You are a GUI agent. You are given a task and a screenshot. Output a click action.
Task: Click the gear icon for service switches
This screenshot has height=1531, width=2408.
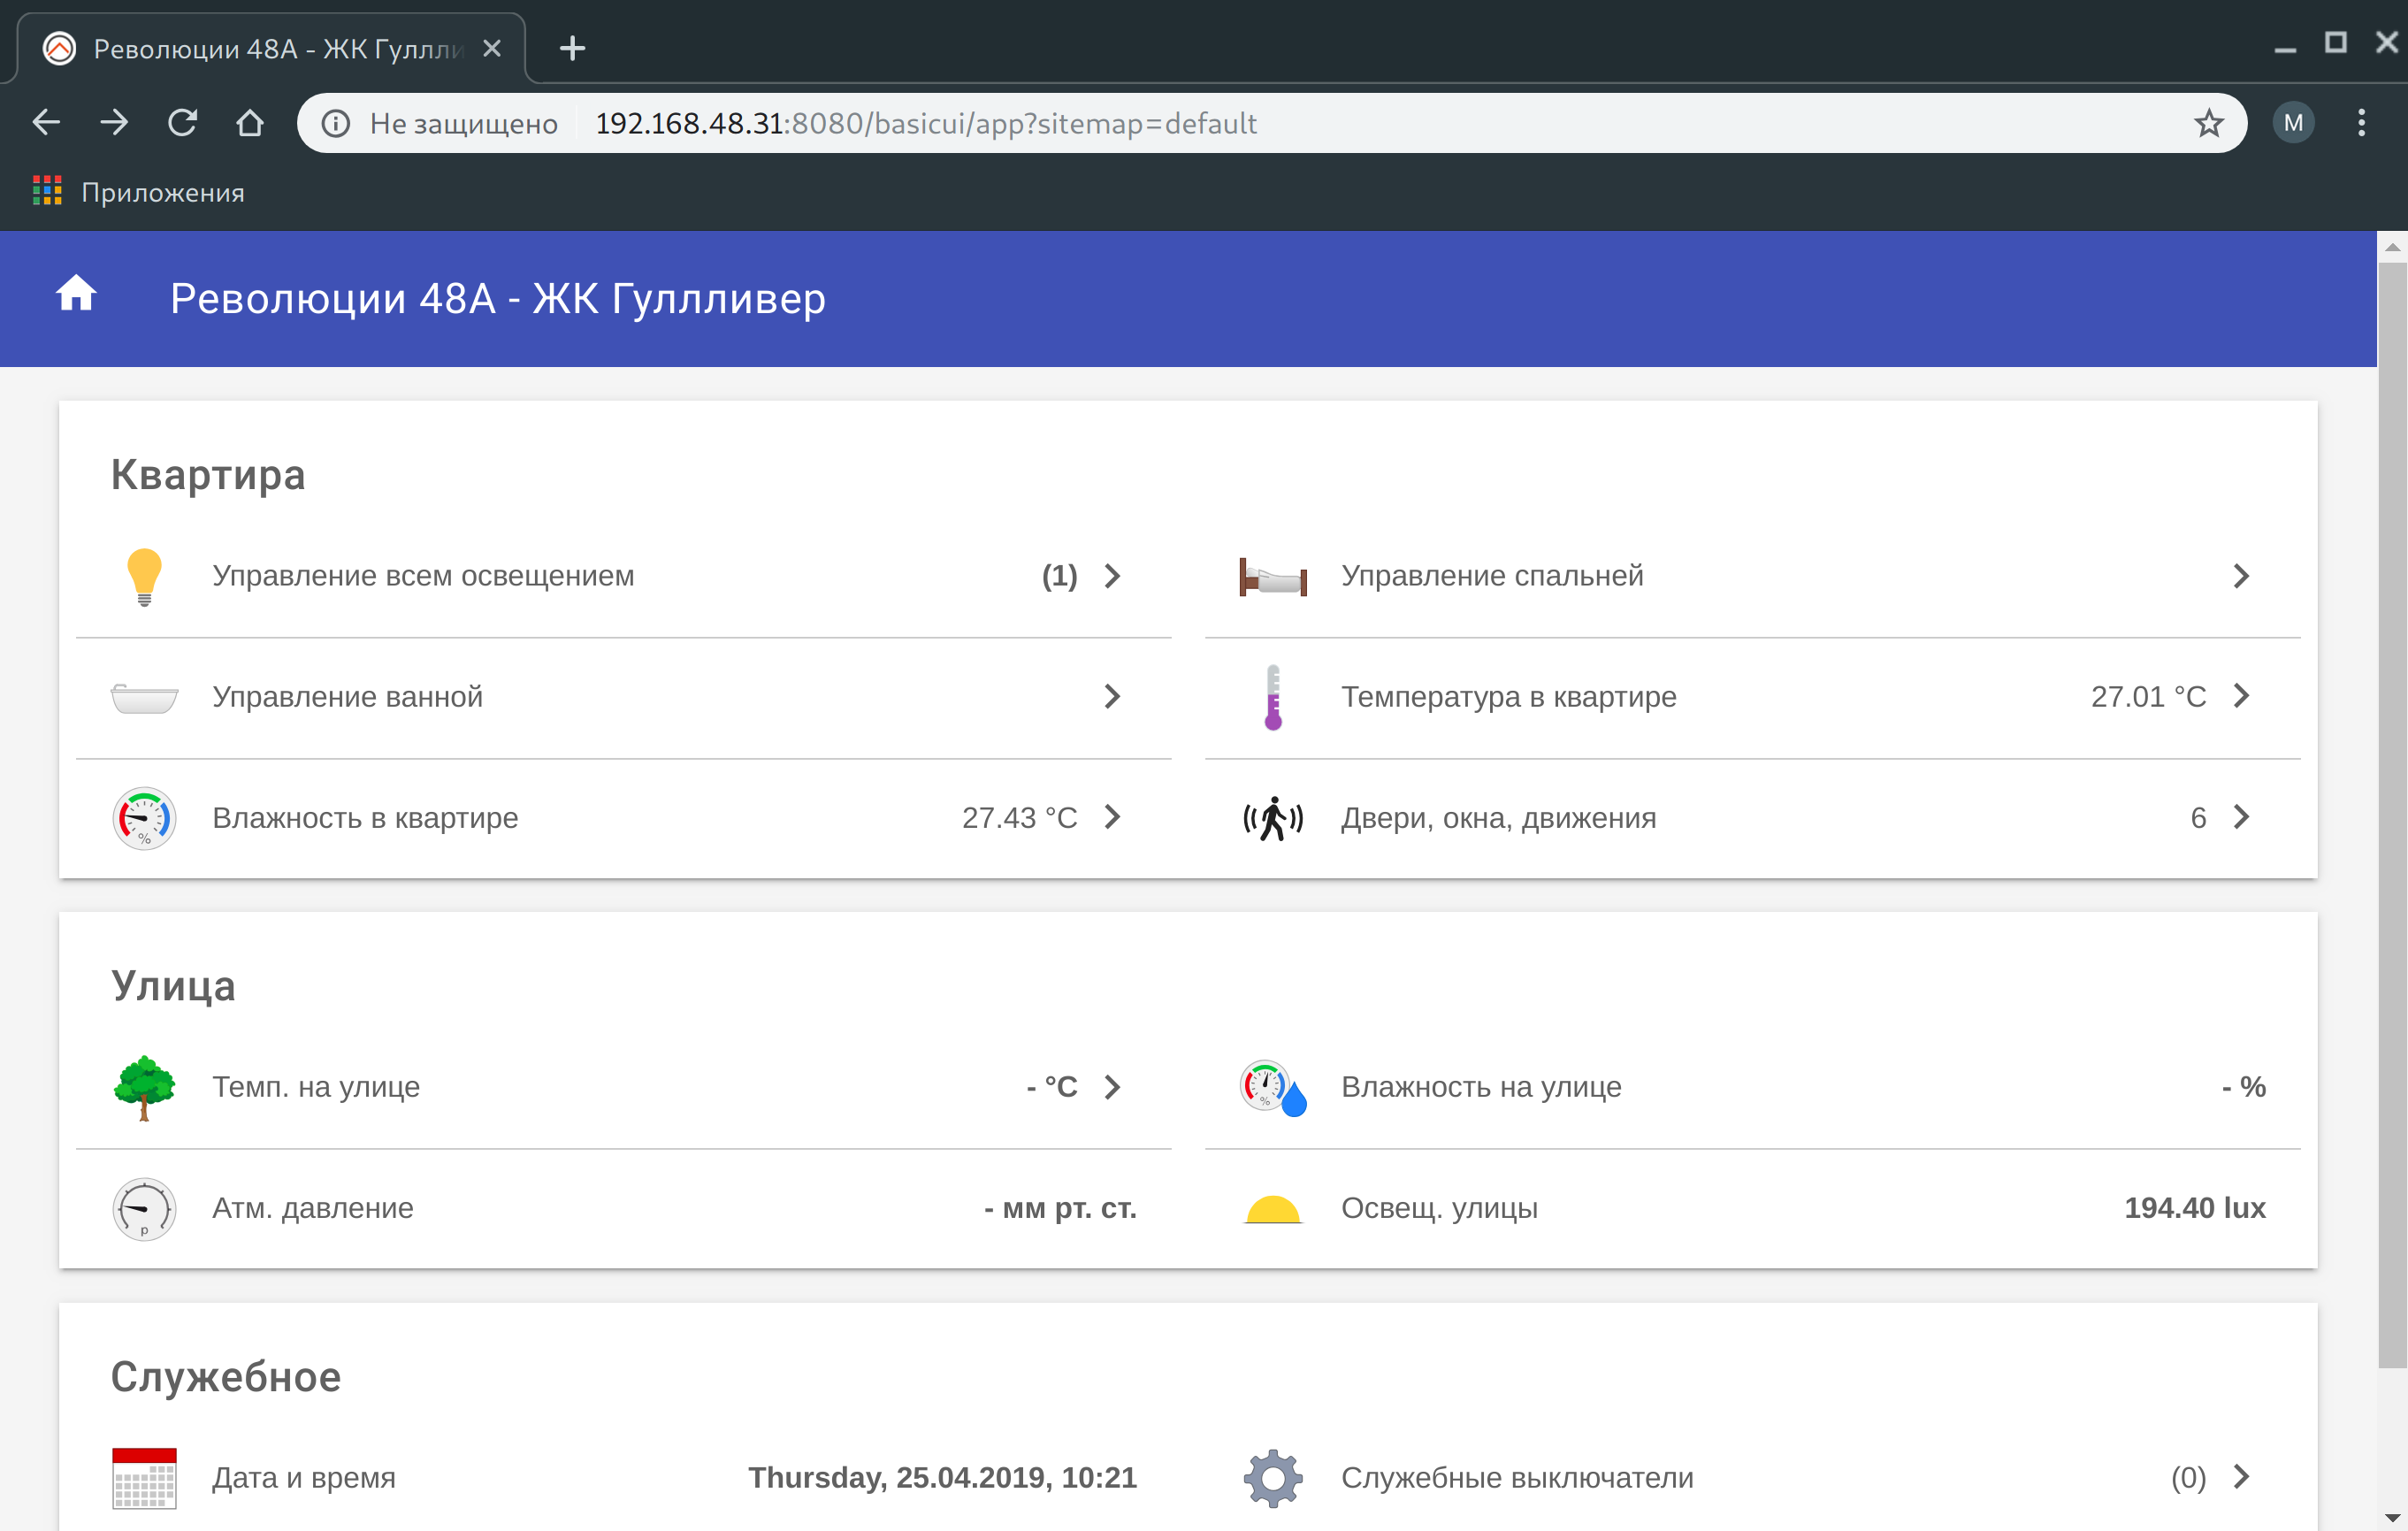[1272, 1477]
